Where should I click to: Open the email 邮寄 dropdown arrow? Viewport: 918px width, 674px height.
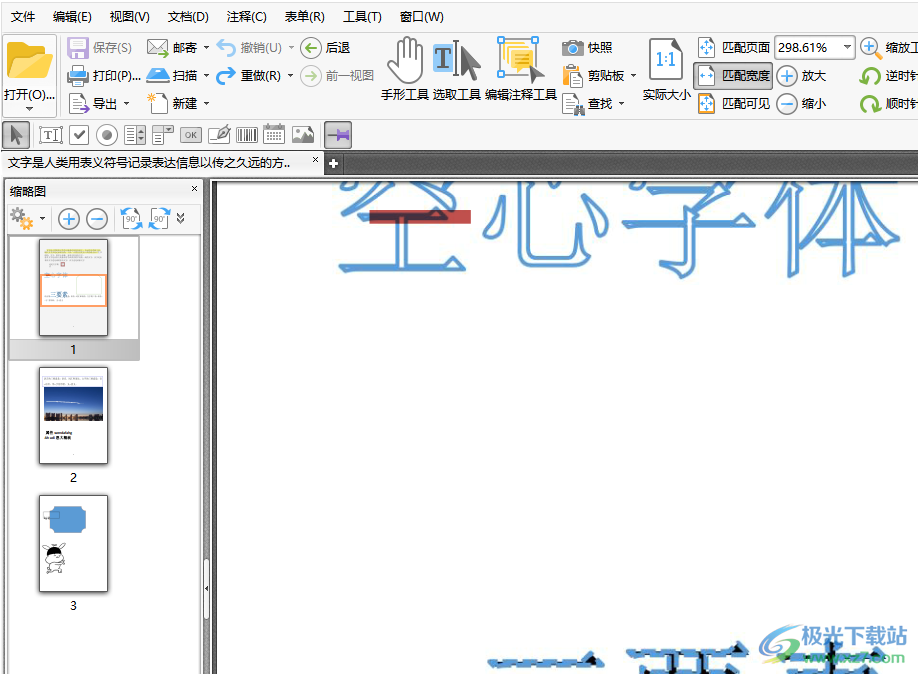point(206,48)
